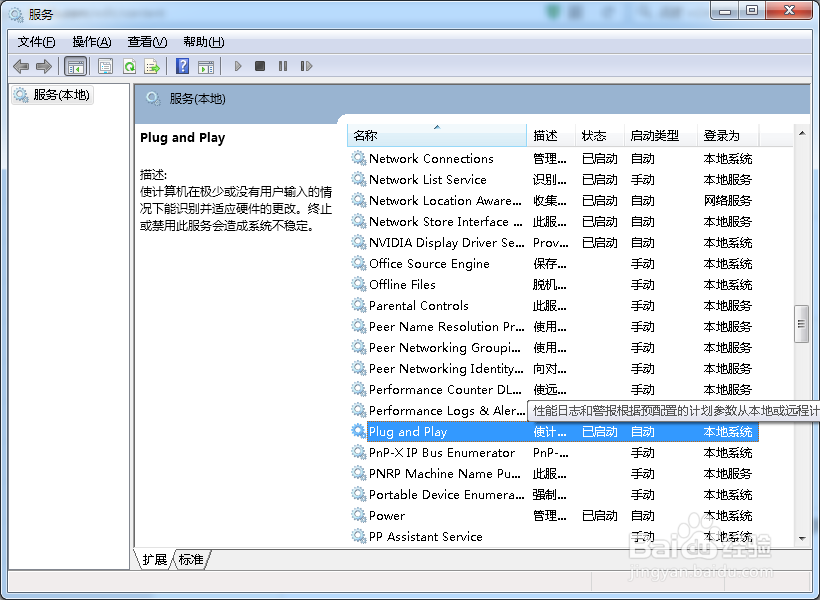Click Prov... description of NVIDIA Display Driver
The width and height of the screenshot is (820, 600).
click(x=550, y=243)
